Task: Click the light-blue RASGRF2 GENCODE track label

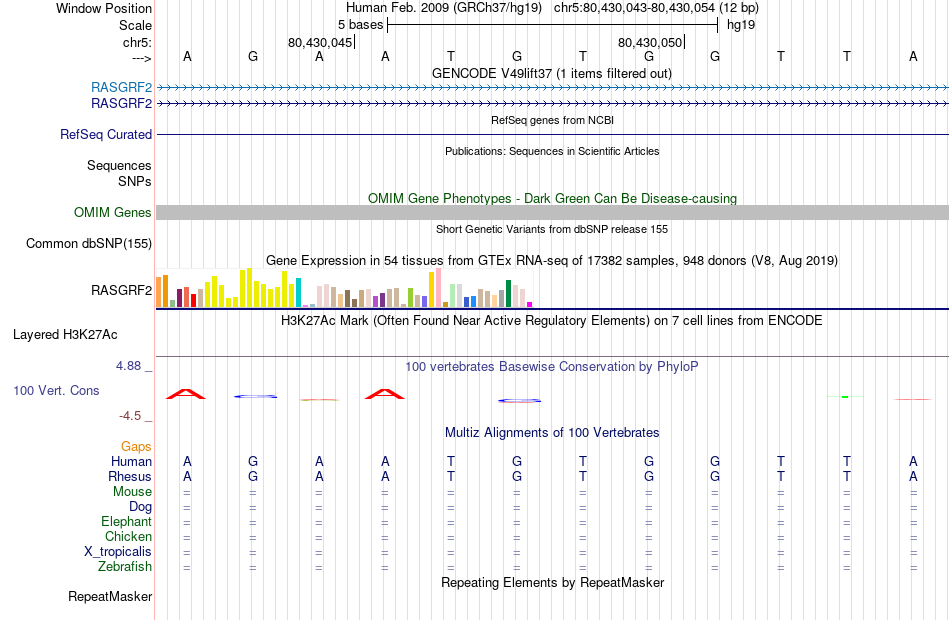Action: (121, 87)
